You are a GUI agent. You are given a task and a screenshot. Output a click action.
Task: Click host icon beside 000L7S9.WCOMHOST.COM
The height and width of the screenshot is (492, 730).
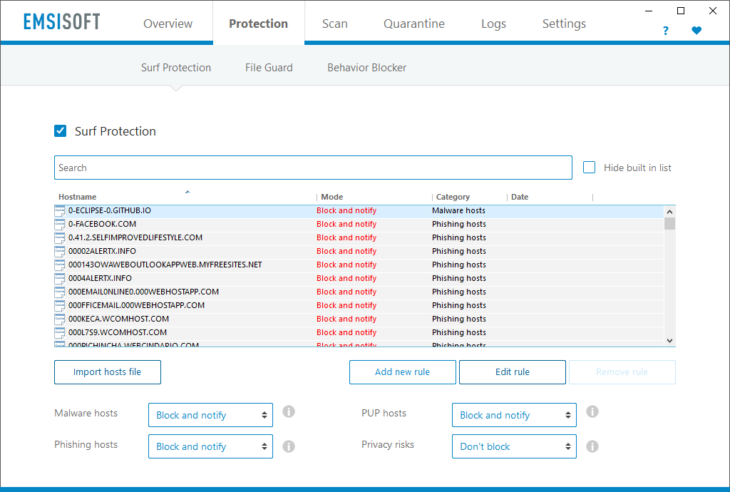[60, 332]
